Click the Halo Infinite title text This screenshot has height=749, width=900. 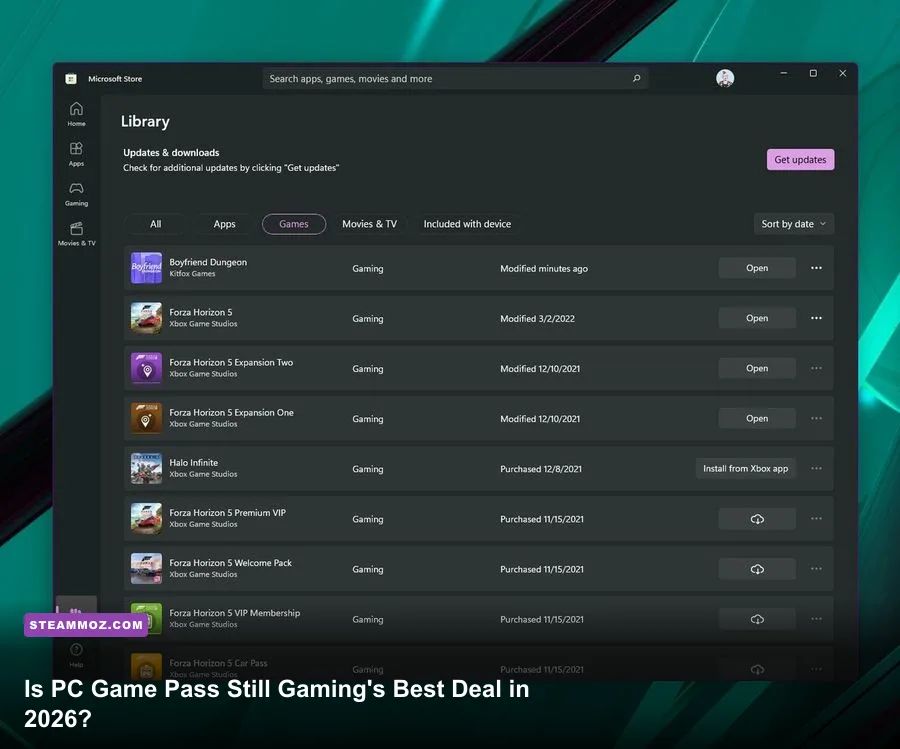point(193,463)
